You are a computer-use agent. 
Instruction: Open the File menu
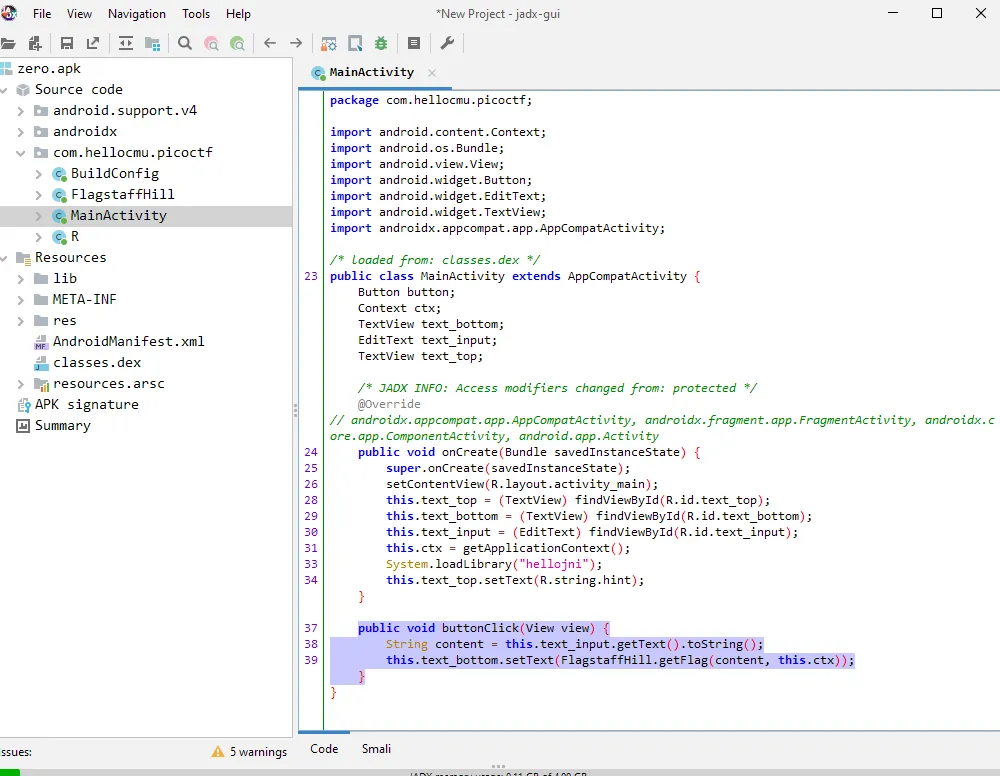(42, 13)
